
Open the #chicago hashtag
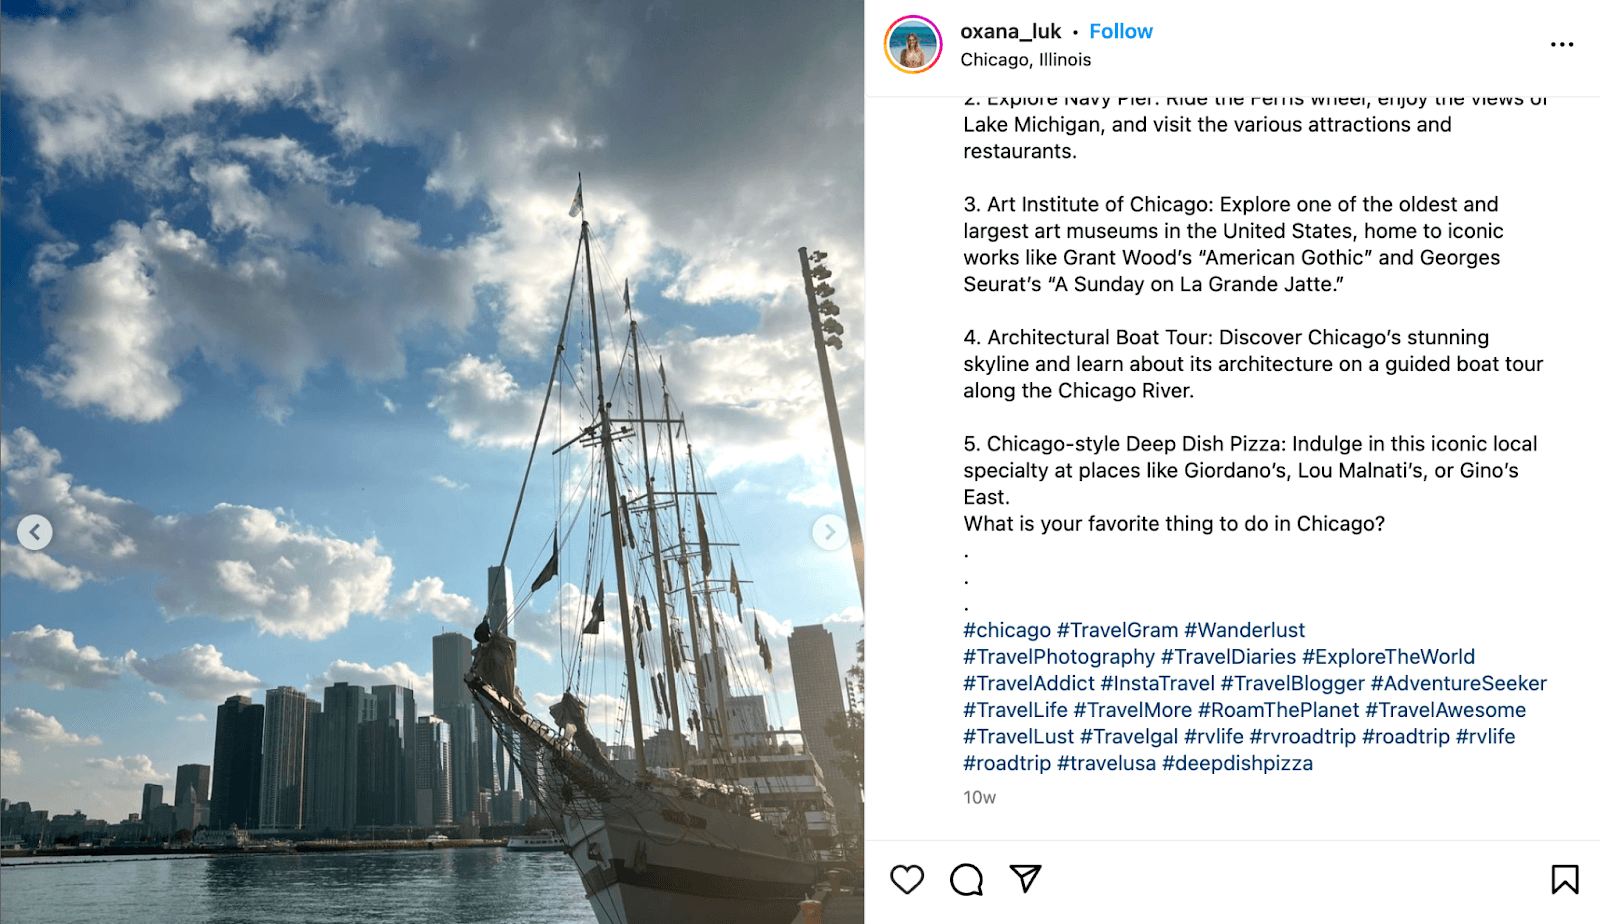point(1007,630)
